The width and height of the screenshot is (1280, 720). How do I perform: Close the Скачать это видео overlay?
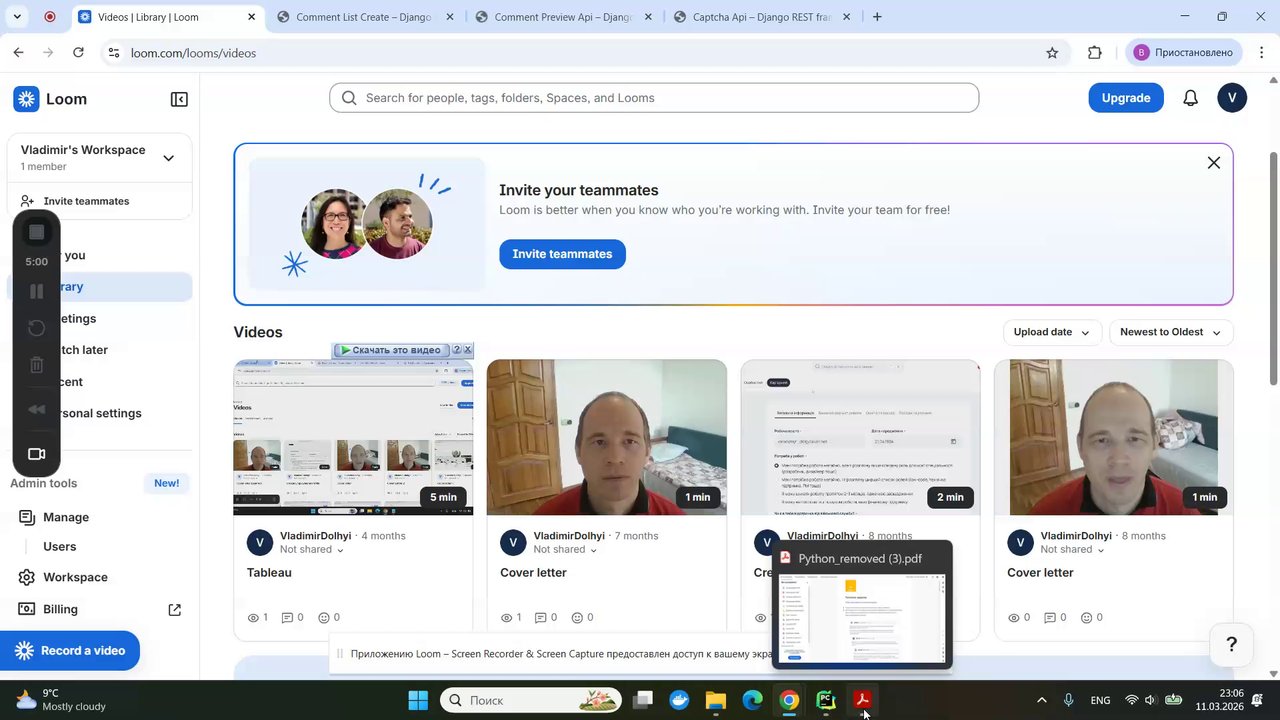tap(467, 350)
